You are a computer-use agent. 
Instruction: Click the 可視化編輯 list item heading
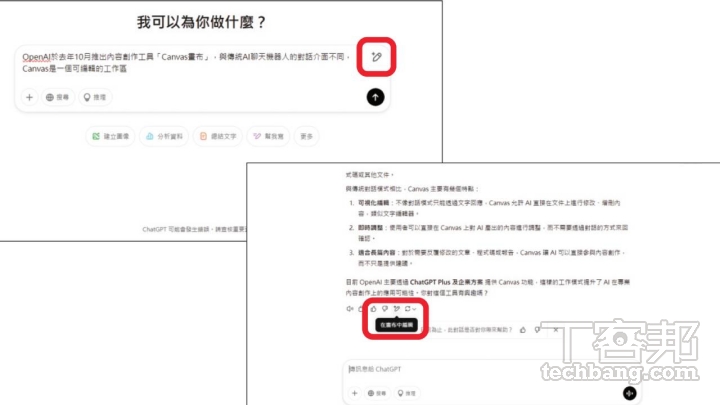pyautogui.click(x=373, y=202)
